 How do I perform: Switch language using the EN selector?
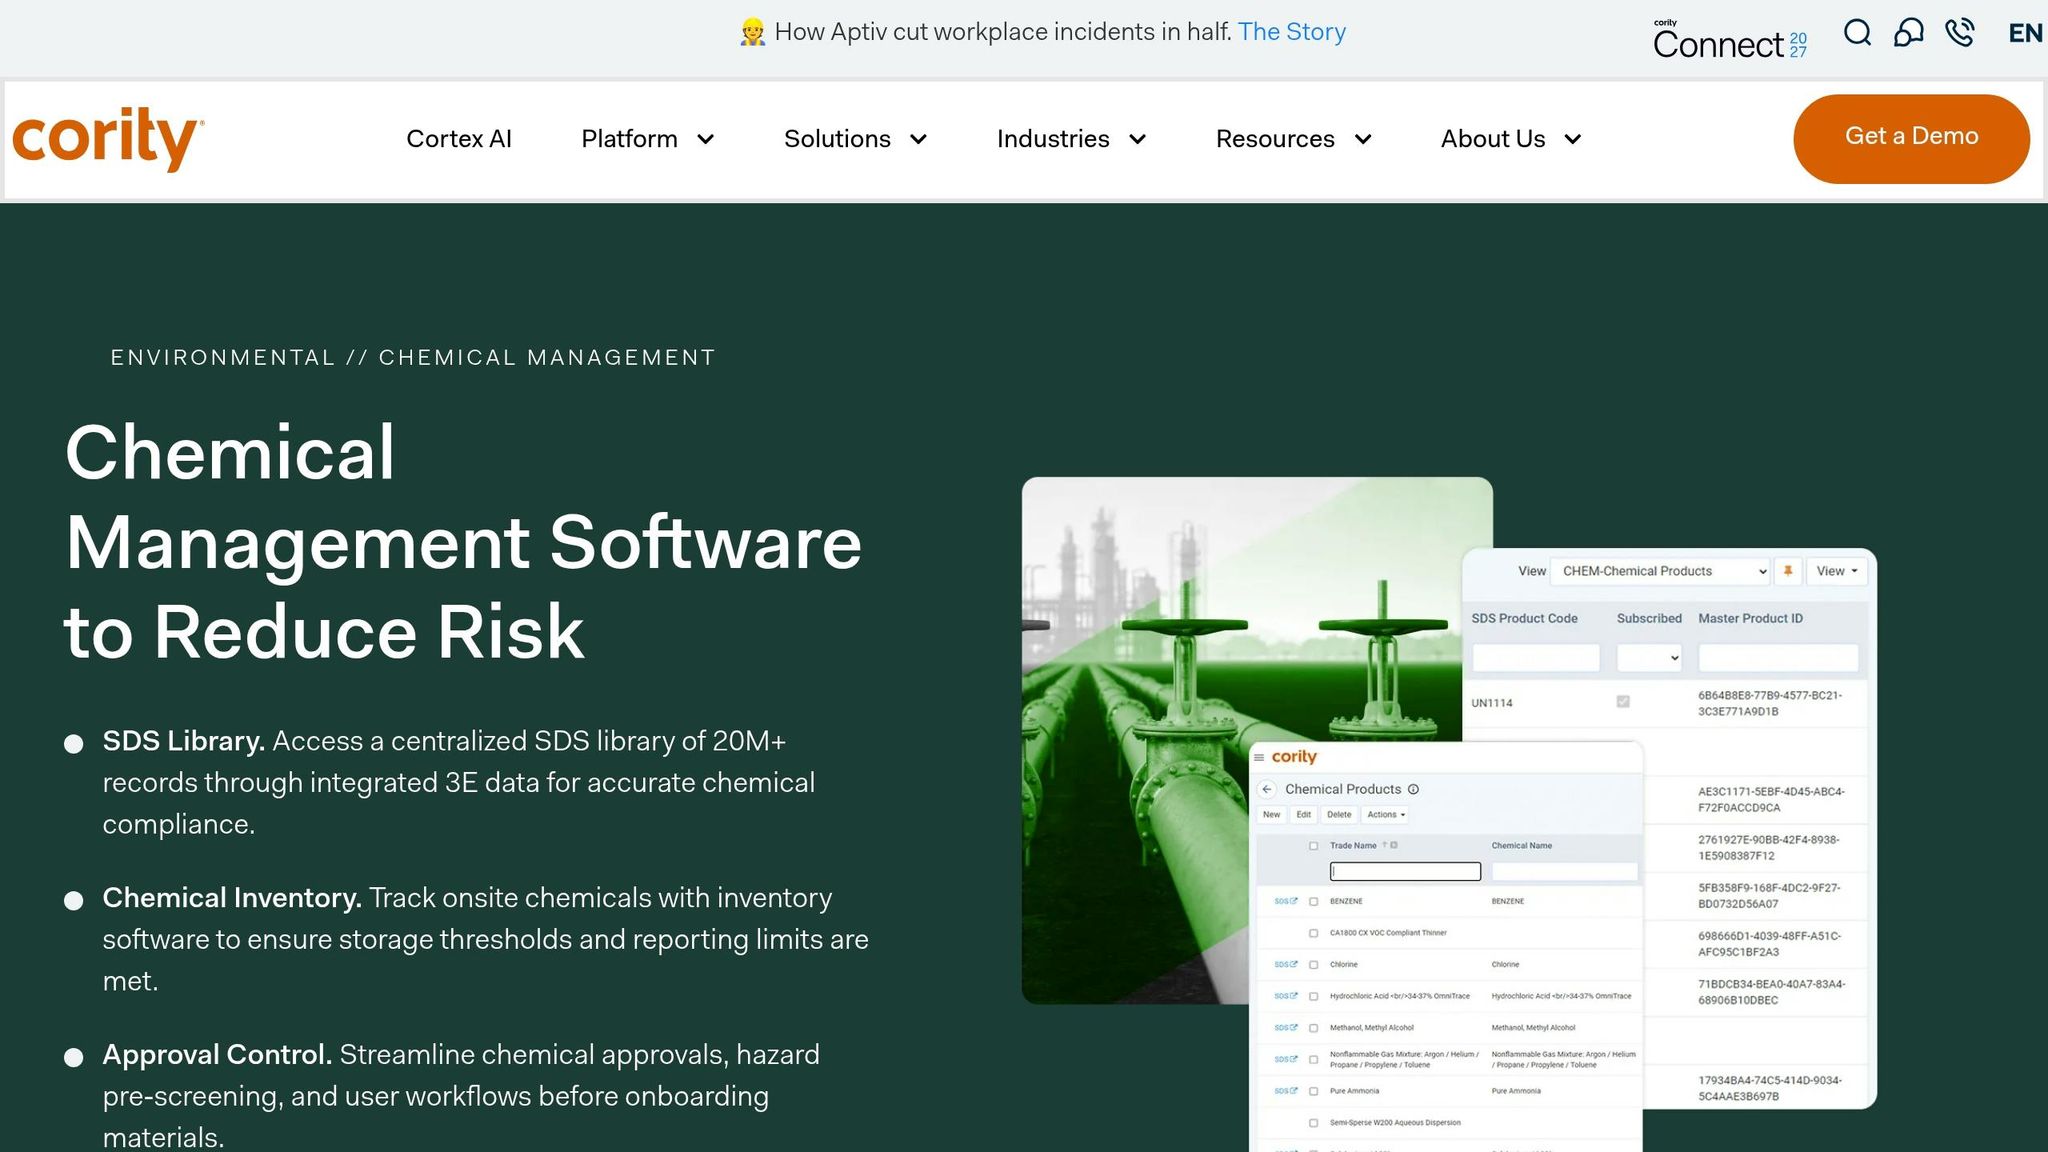[x=2025, y=33]
